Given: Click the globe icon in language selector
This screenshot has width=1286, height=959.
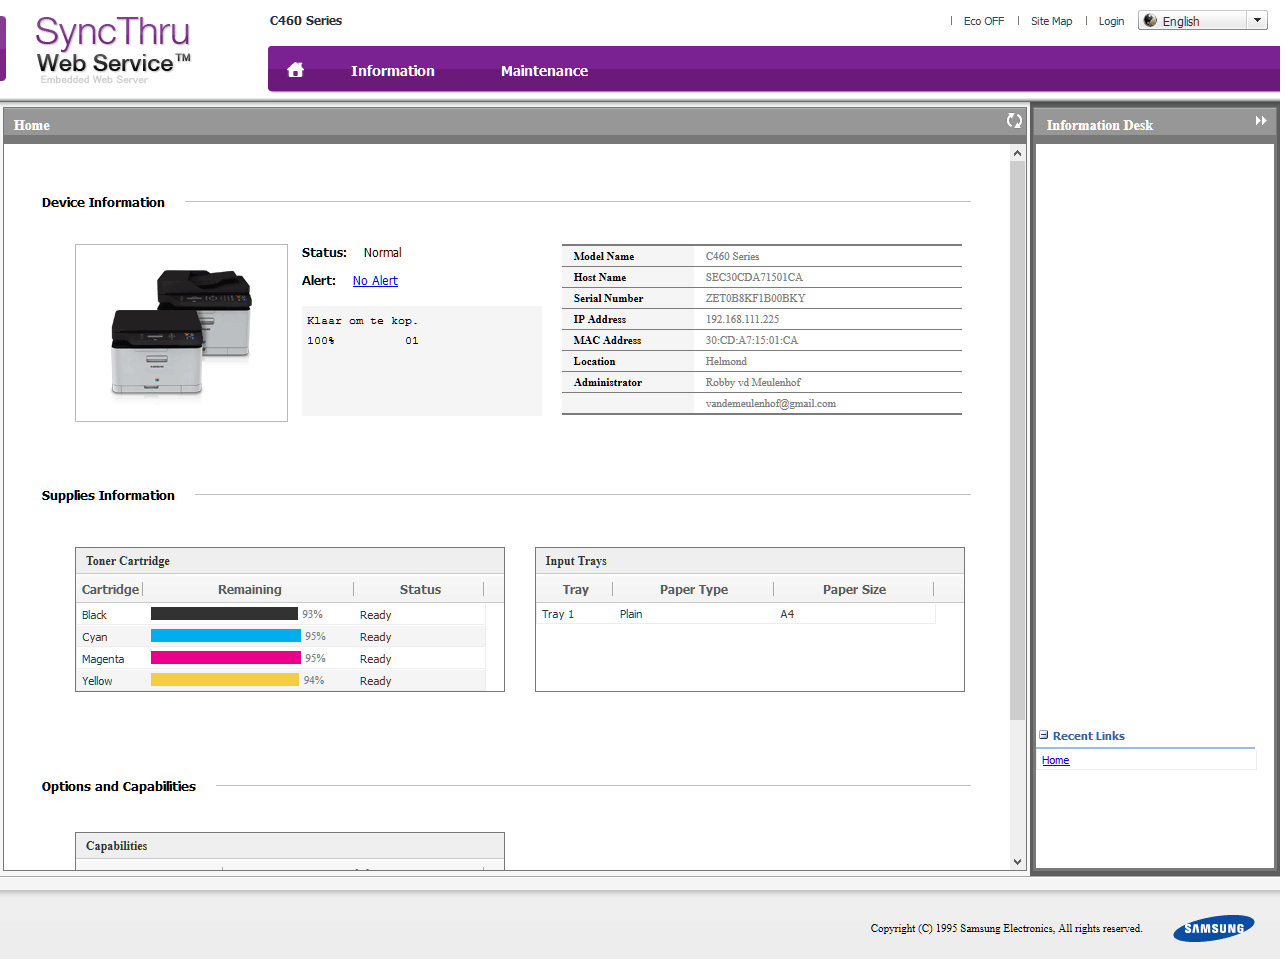Looking at the screenshot, I should tap(1150, 20).
